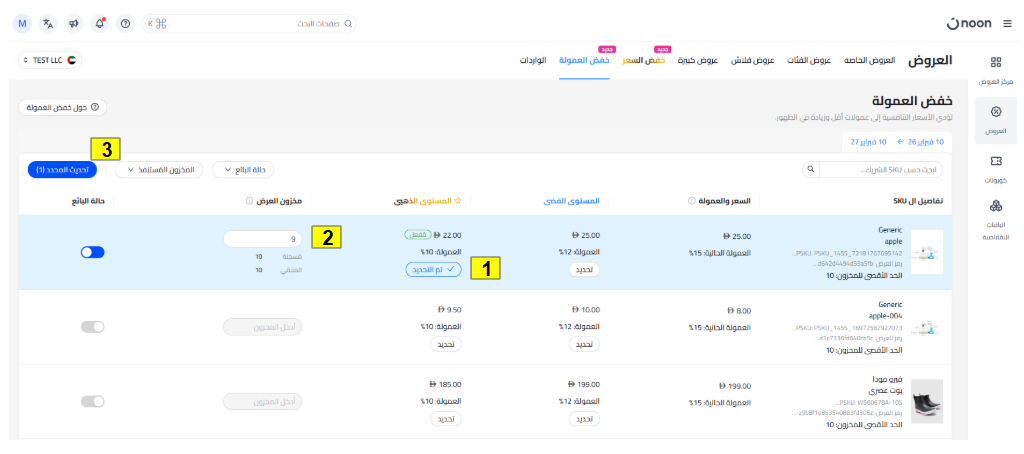Screen dimensions: 1024x454
Task: Toggle seller status for the Fion Moda row
Action: coord(92,401)
